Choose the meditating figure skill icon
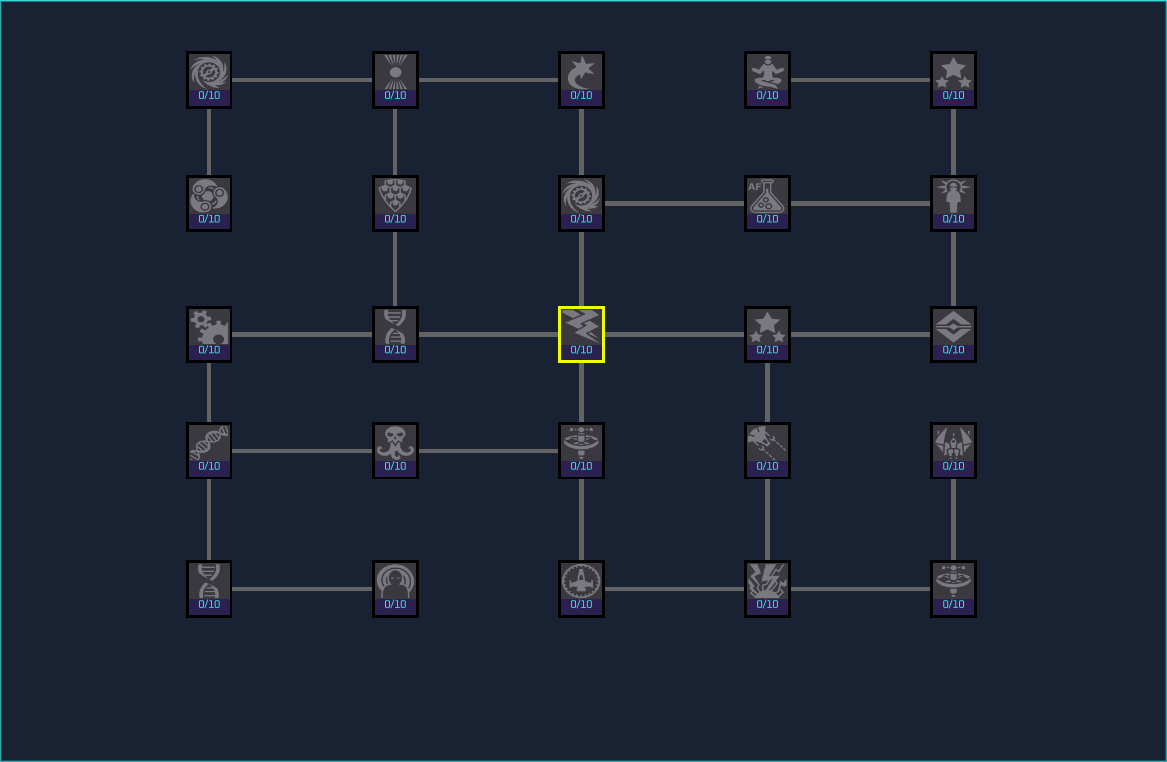This screenshot has height=762, width=1167. 767,80
